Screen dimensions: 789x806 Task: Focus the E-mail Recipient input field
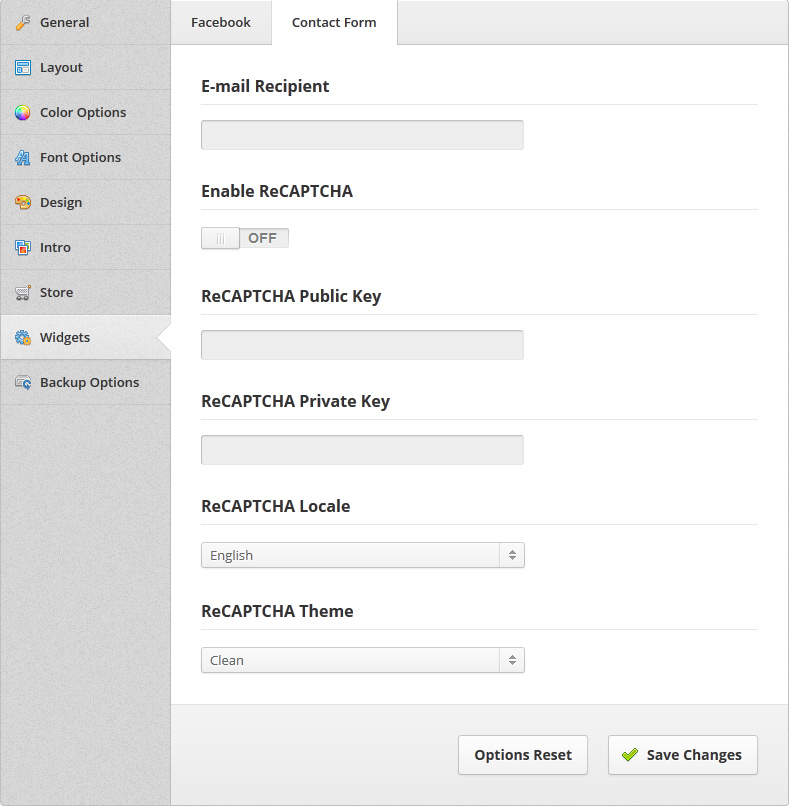pyautogui.click(x=362, y=135)
